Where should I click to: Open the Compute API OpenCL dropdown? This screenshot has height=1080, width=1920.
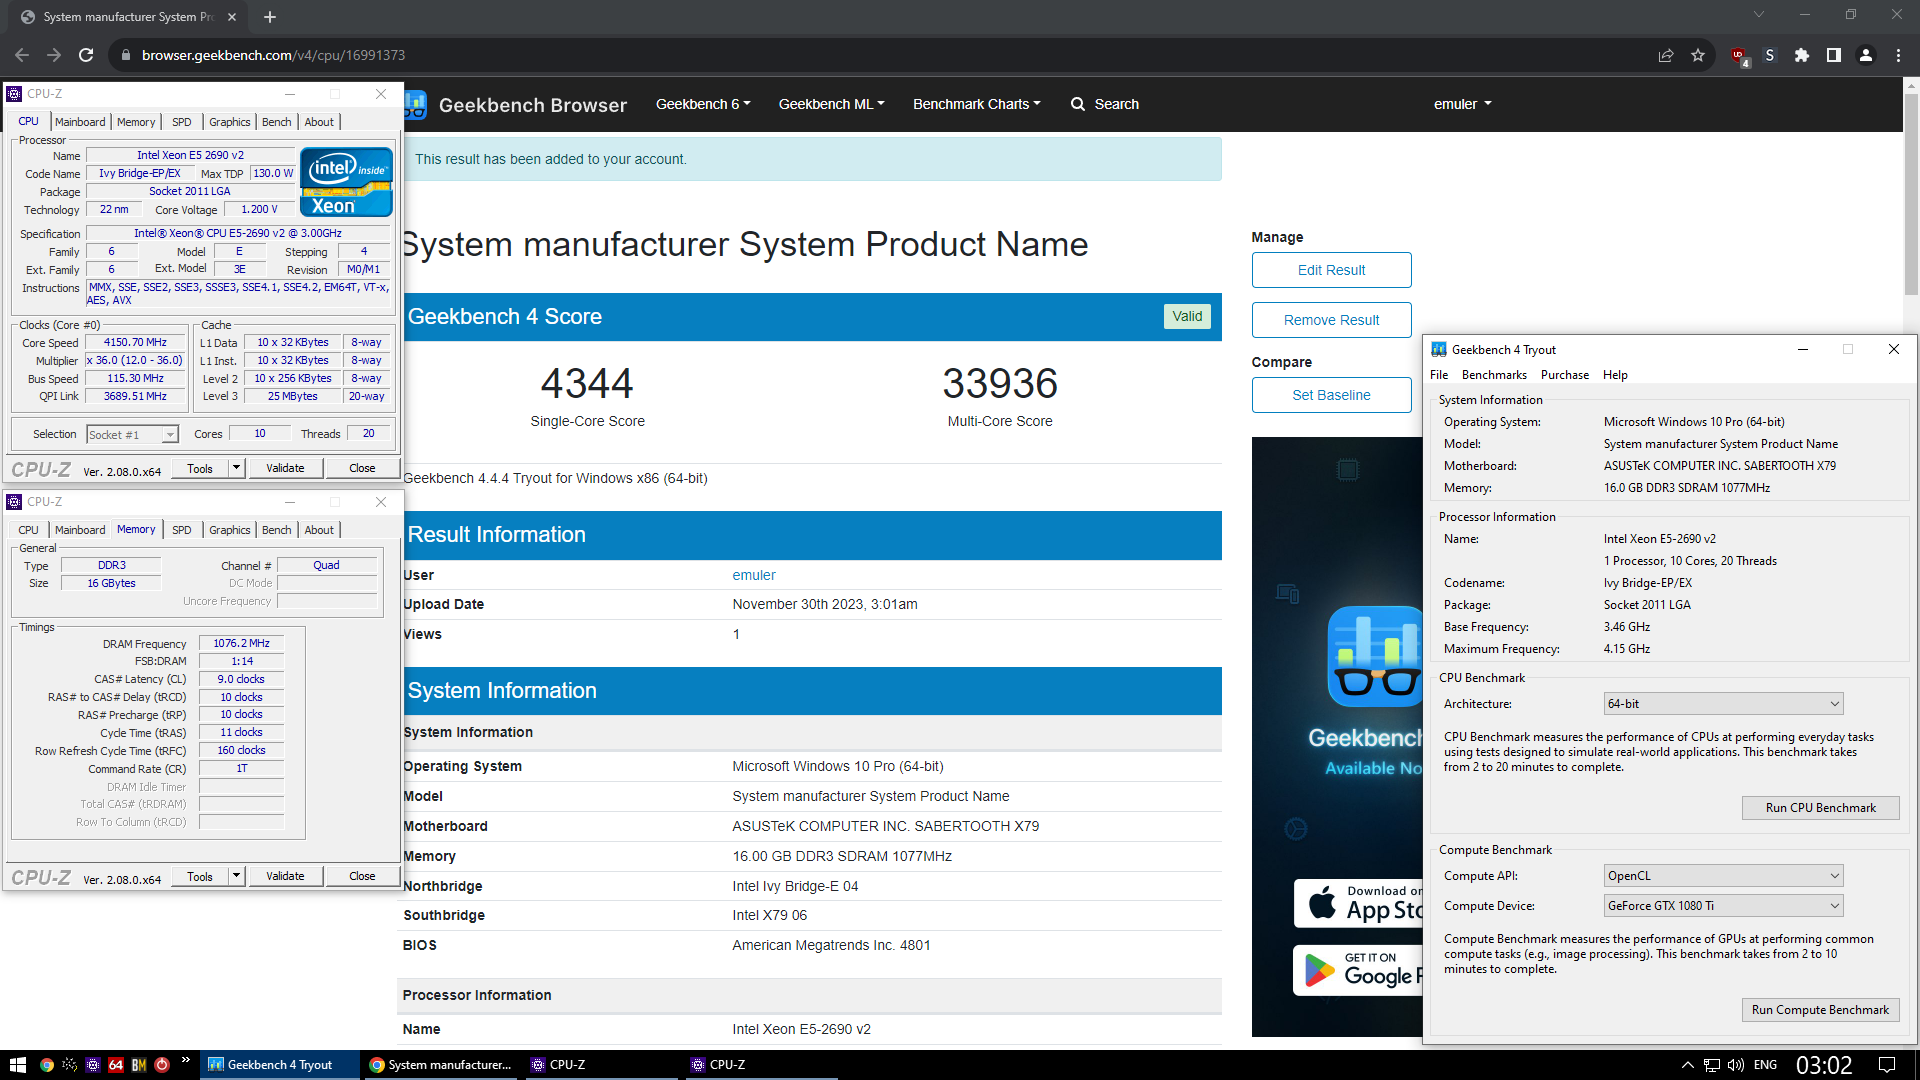1723,876
